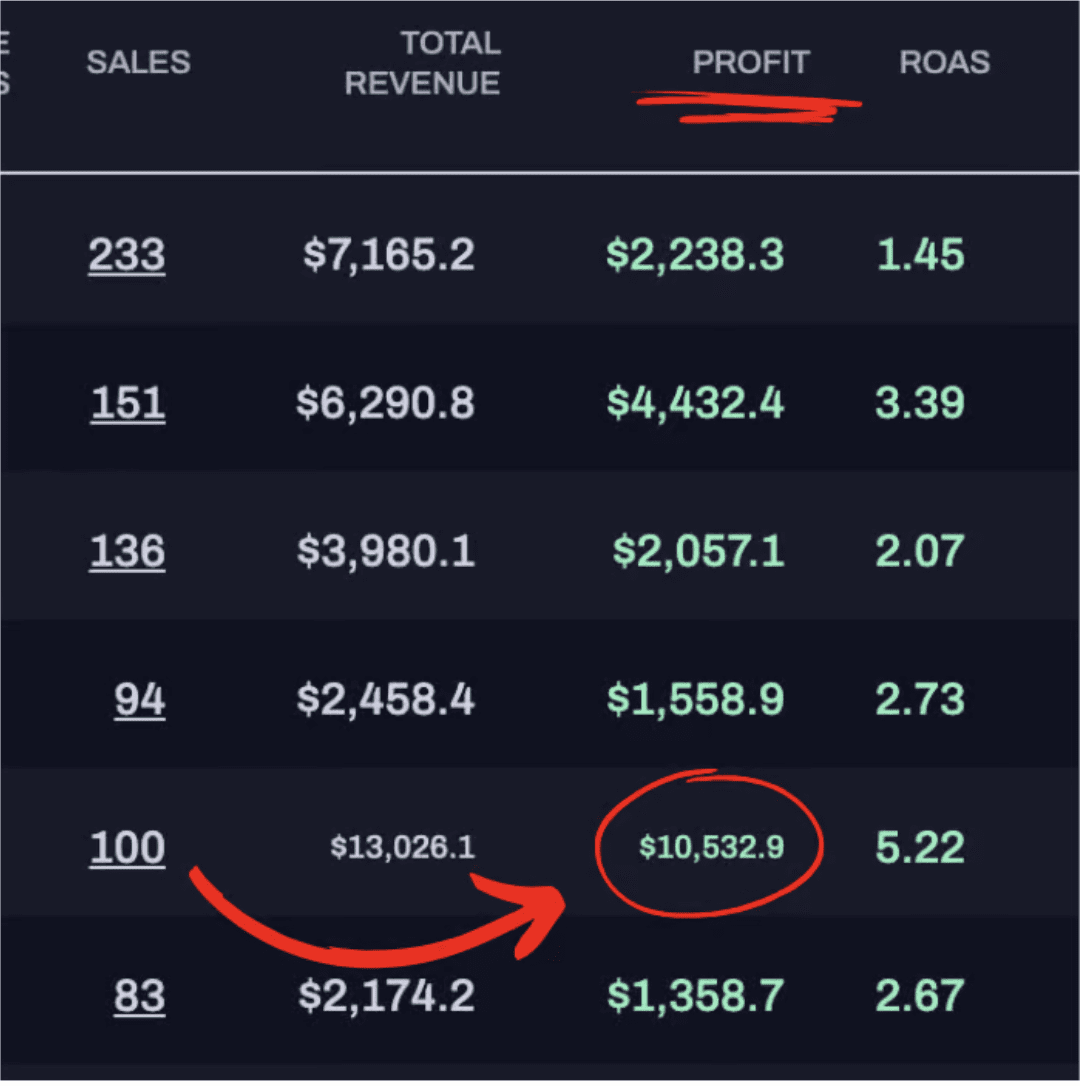Open the 100 sales link
This screenshot has width=1080, height=1086.
click(127, 848)
